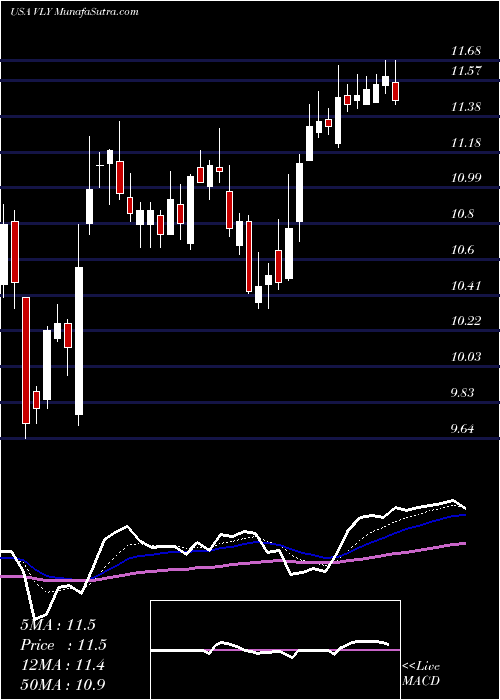Click the Price : 11.5 readout
The height and width of the screenshot is (700, 500).
click(64, 645)
